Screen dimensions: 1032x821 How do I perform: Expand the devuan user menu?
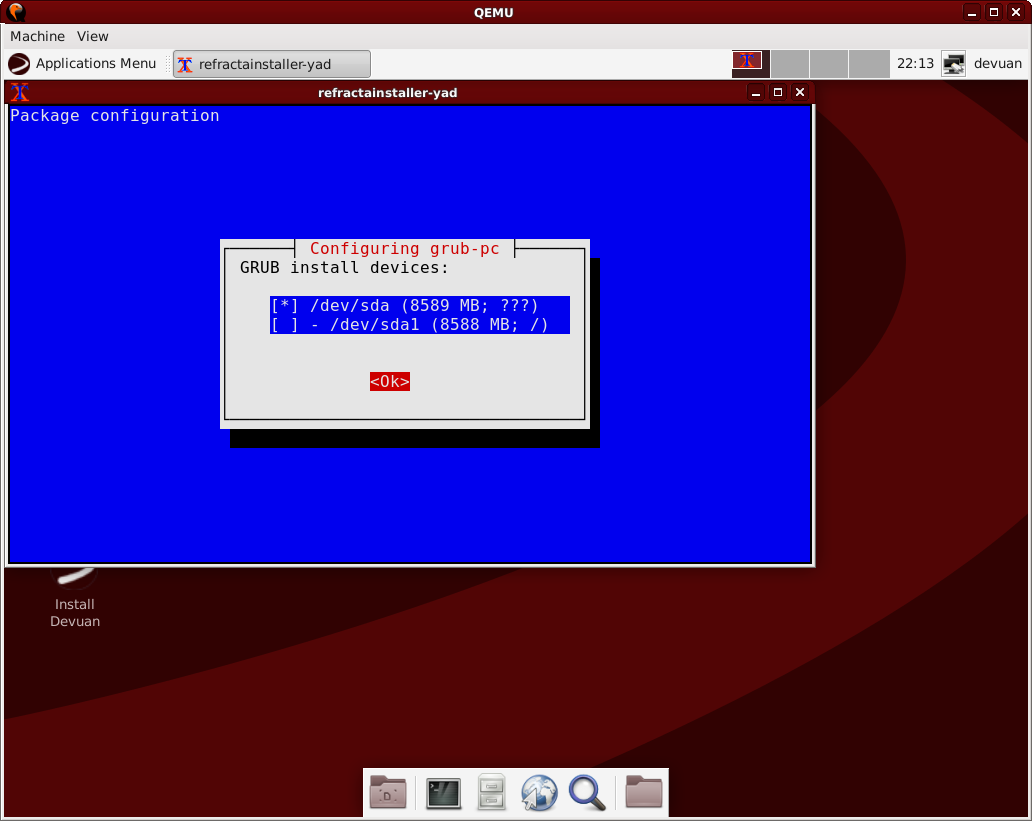click(x=998, y=64)
